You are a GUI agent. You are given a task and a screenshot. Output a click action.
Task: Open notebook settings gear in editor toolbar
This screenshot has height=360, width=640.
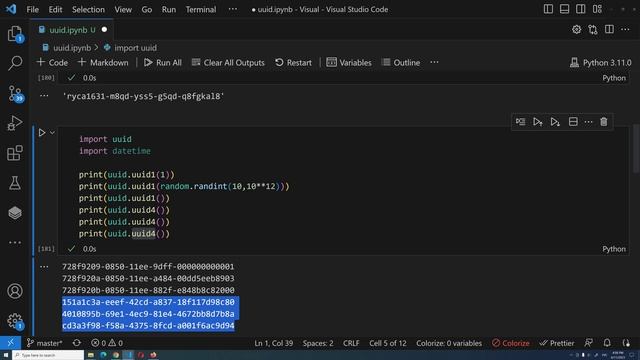click(x=576, y=29)
